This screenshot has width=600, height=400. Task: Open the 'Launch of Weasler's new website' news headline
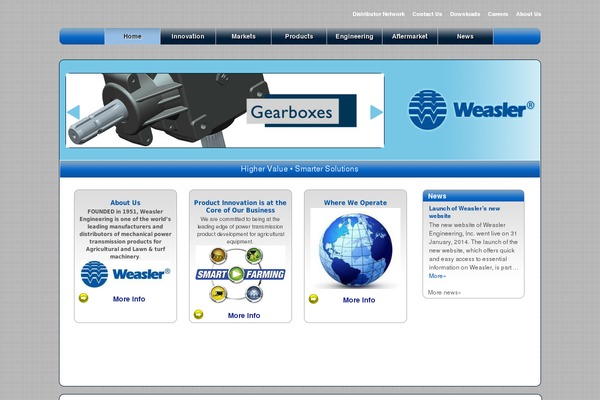pyautogui.click(x=464, y=212)
